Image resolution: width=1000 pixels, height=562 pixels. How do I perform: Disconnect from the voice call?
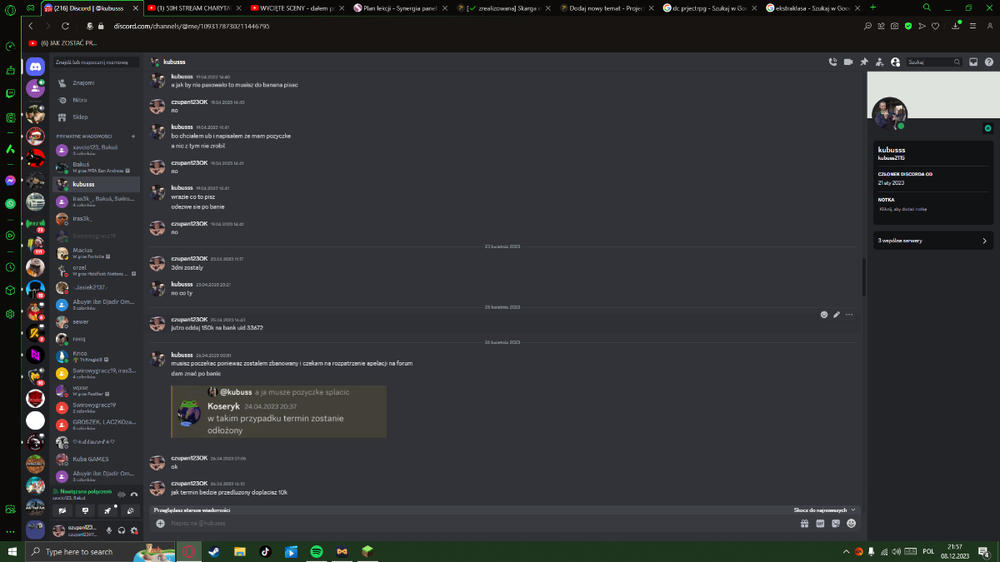(134, 495)
